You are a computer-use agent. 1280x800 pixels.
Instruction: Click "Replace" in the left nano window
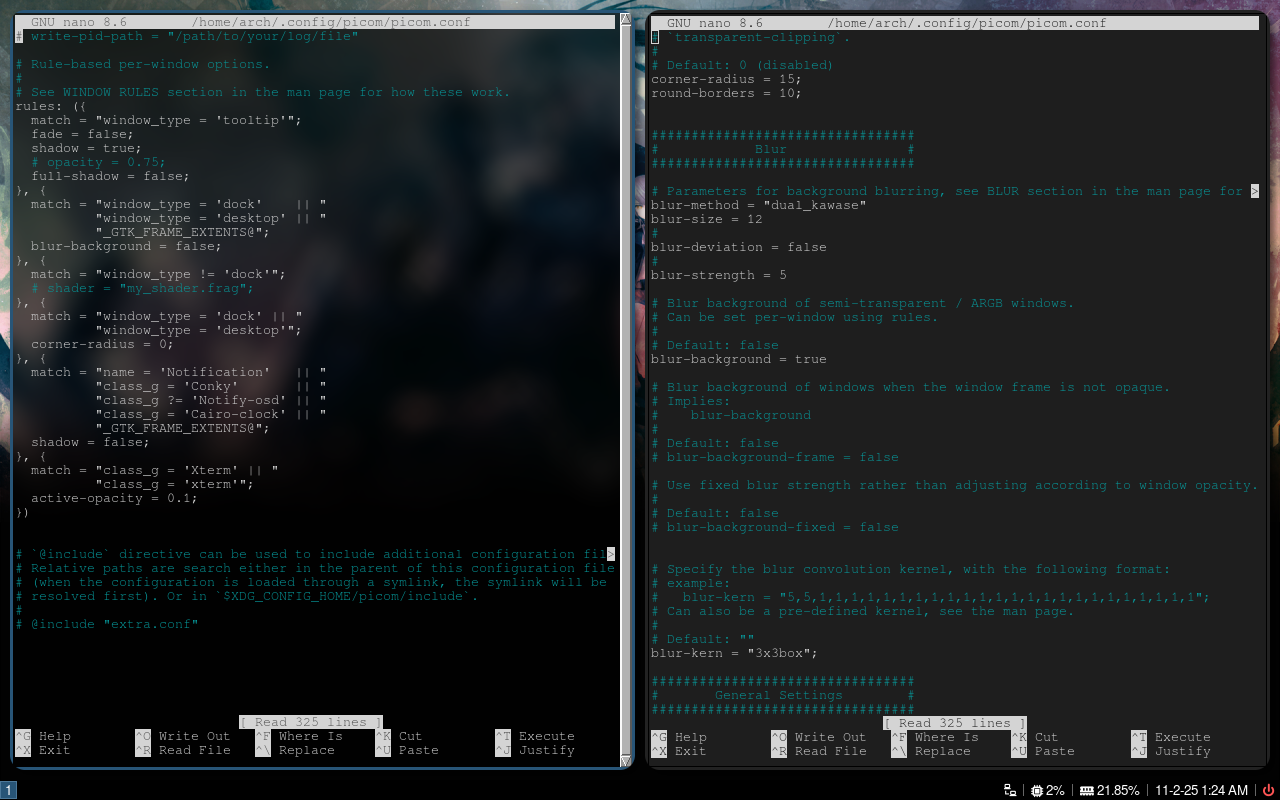click(x=307, y=750)
